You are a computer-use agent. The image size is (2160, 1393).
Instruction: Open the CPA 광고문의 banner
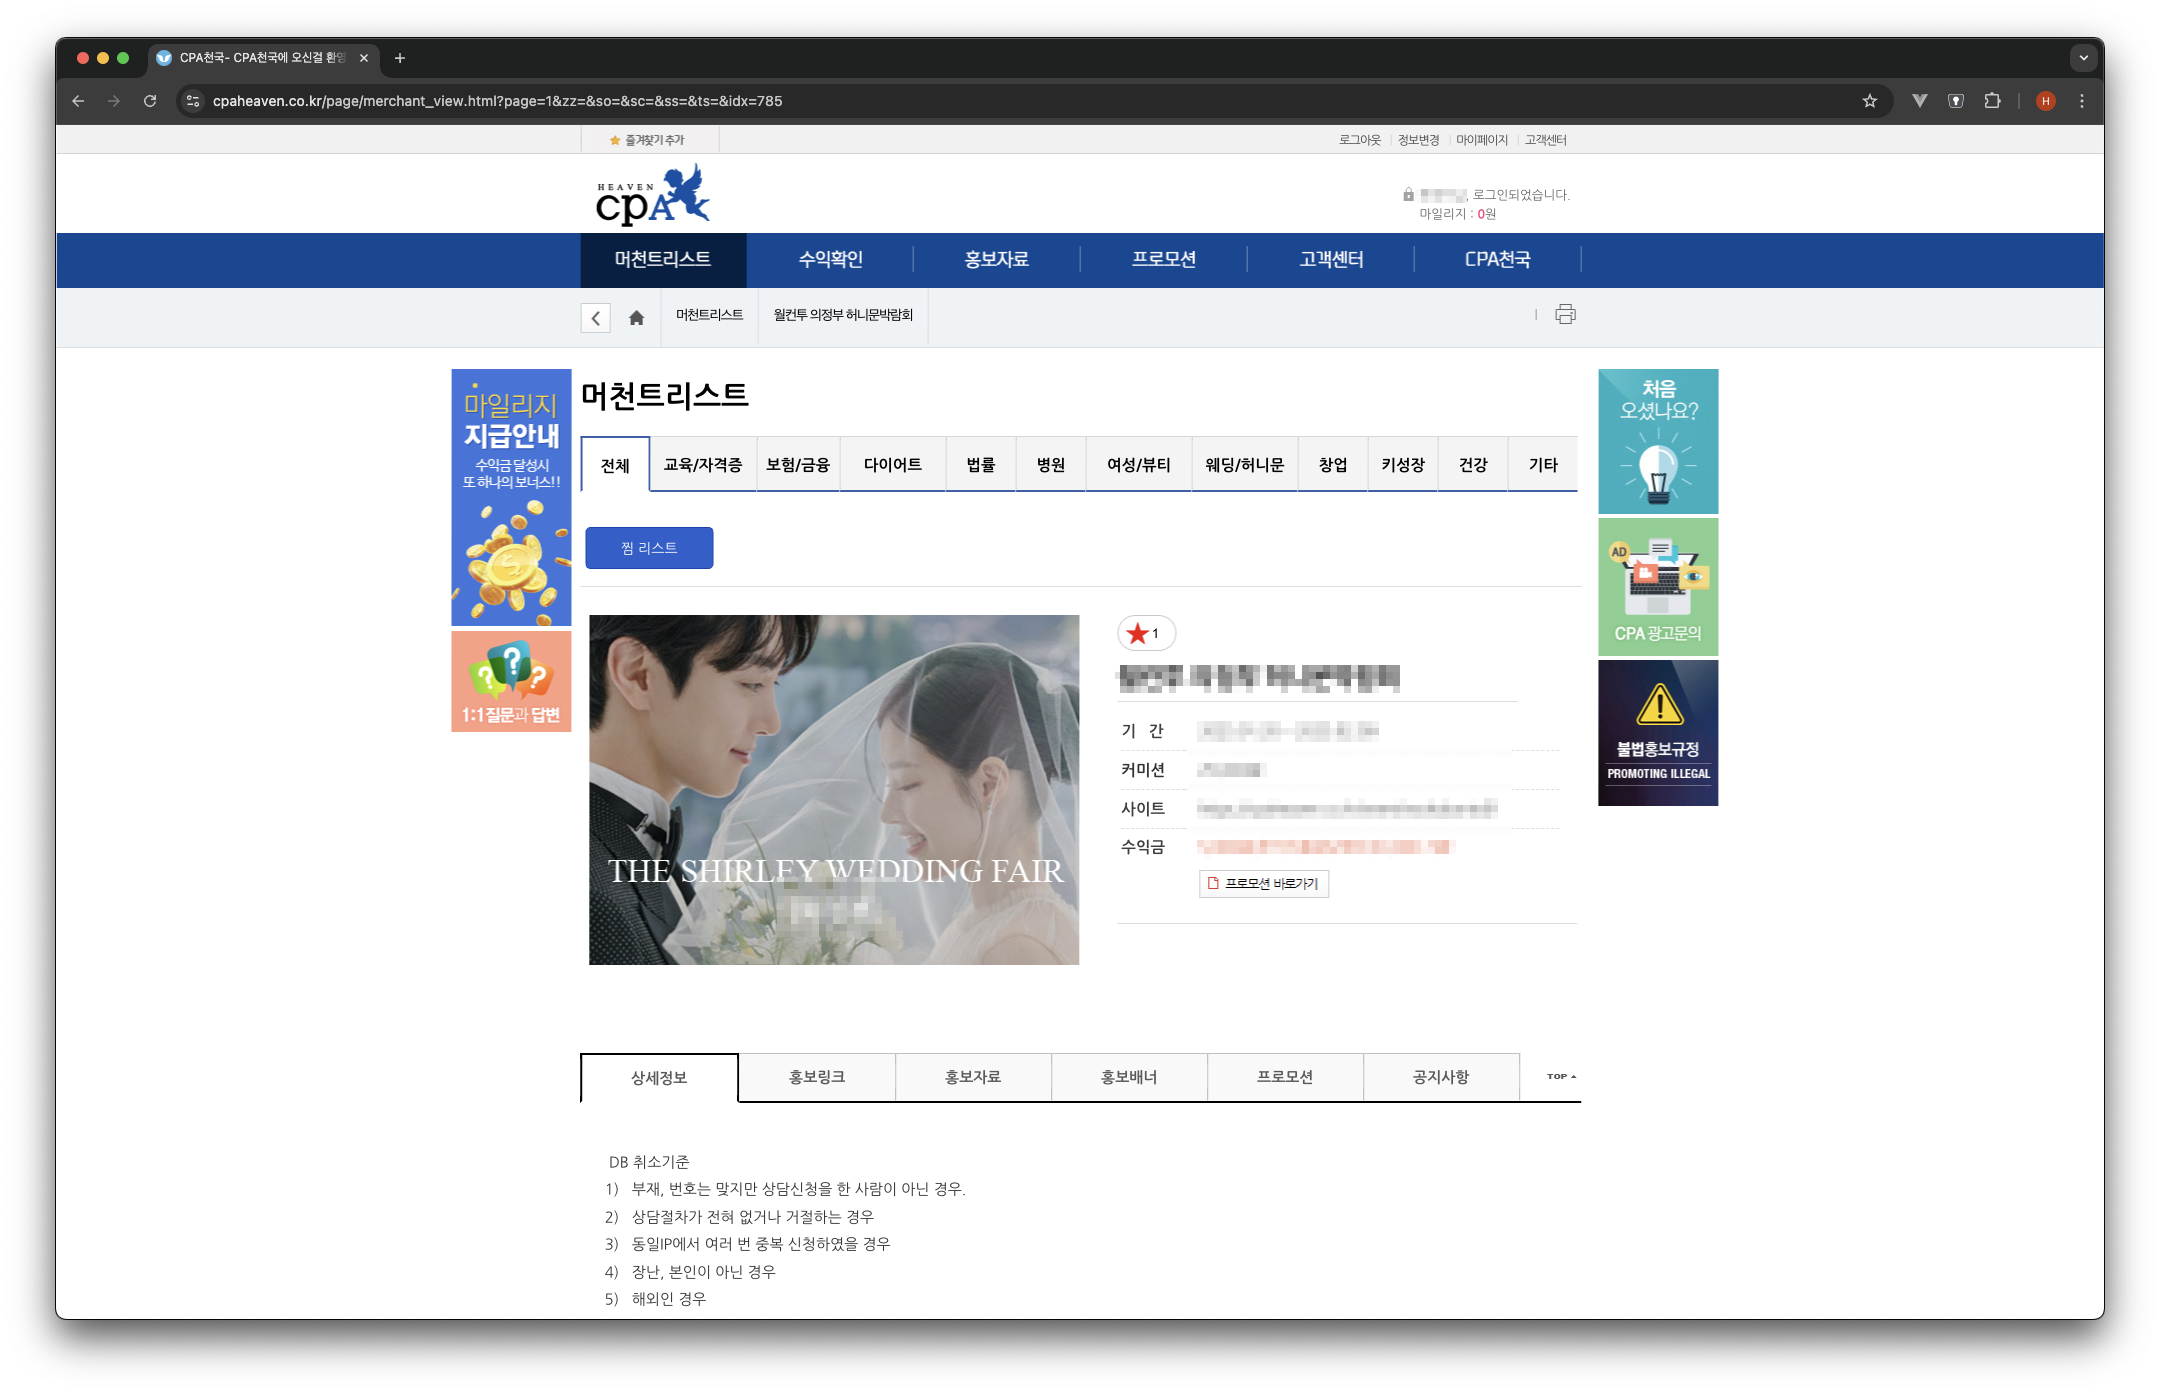tap(1658, 587)
